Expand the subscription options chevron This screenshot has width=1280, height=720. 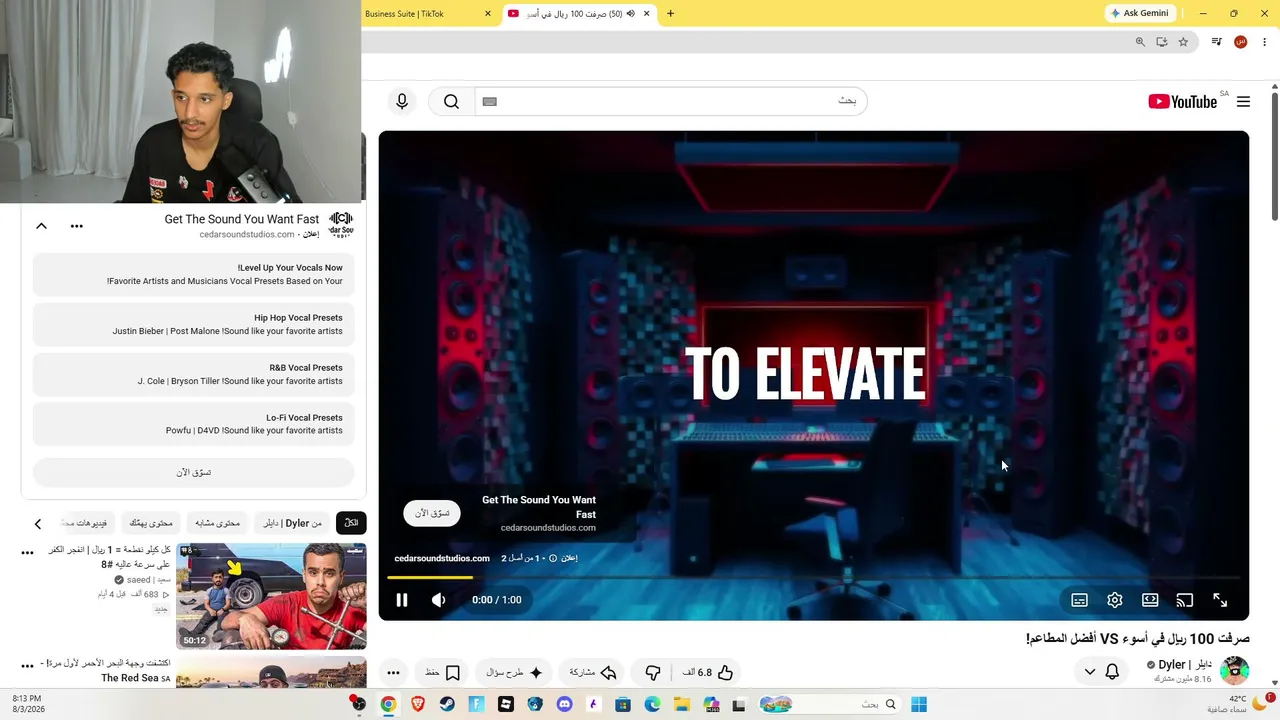[1090, 672]
